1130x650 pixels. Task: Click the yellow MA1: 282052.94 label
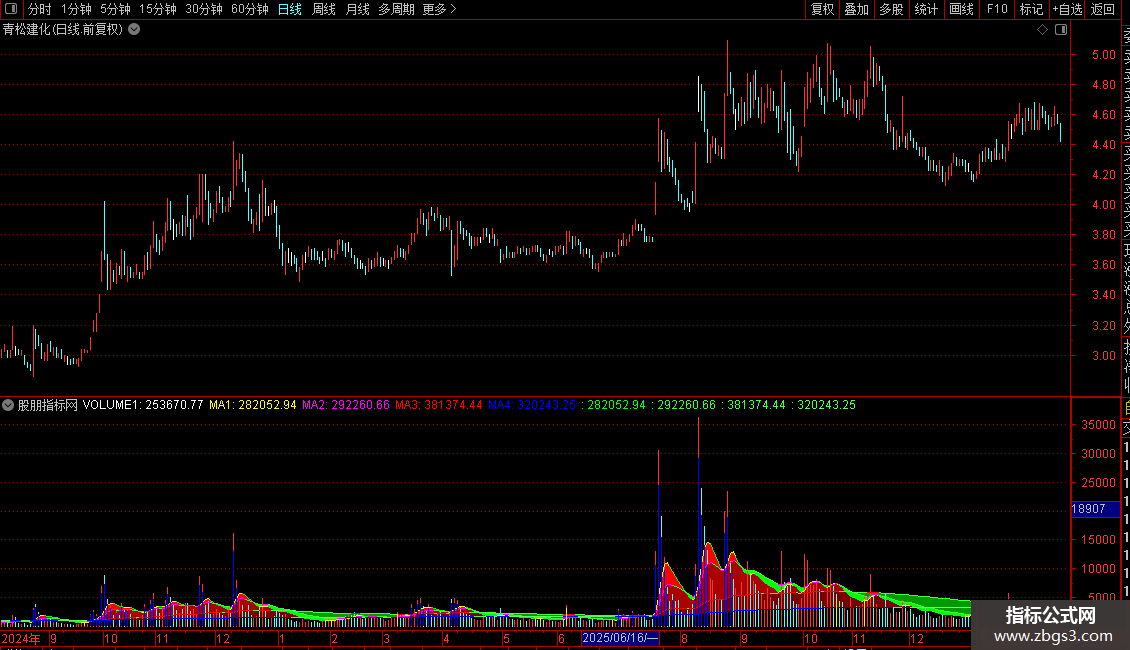[x=253, y=405]
